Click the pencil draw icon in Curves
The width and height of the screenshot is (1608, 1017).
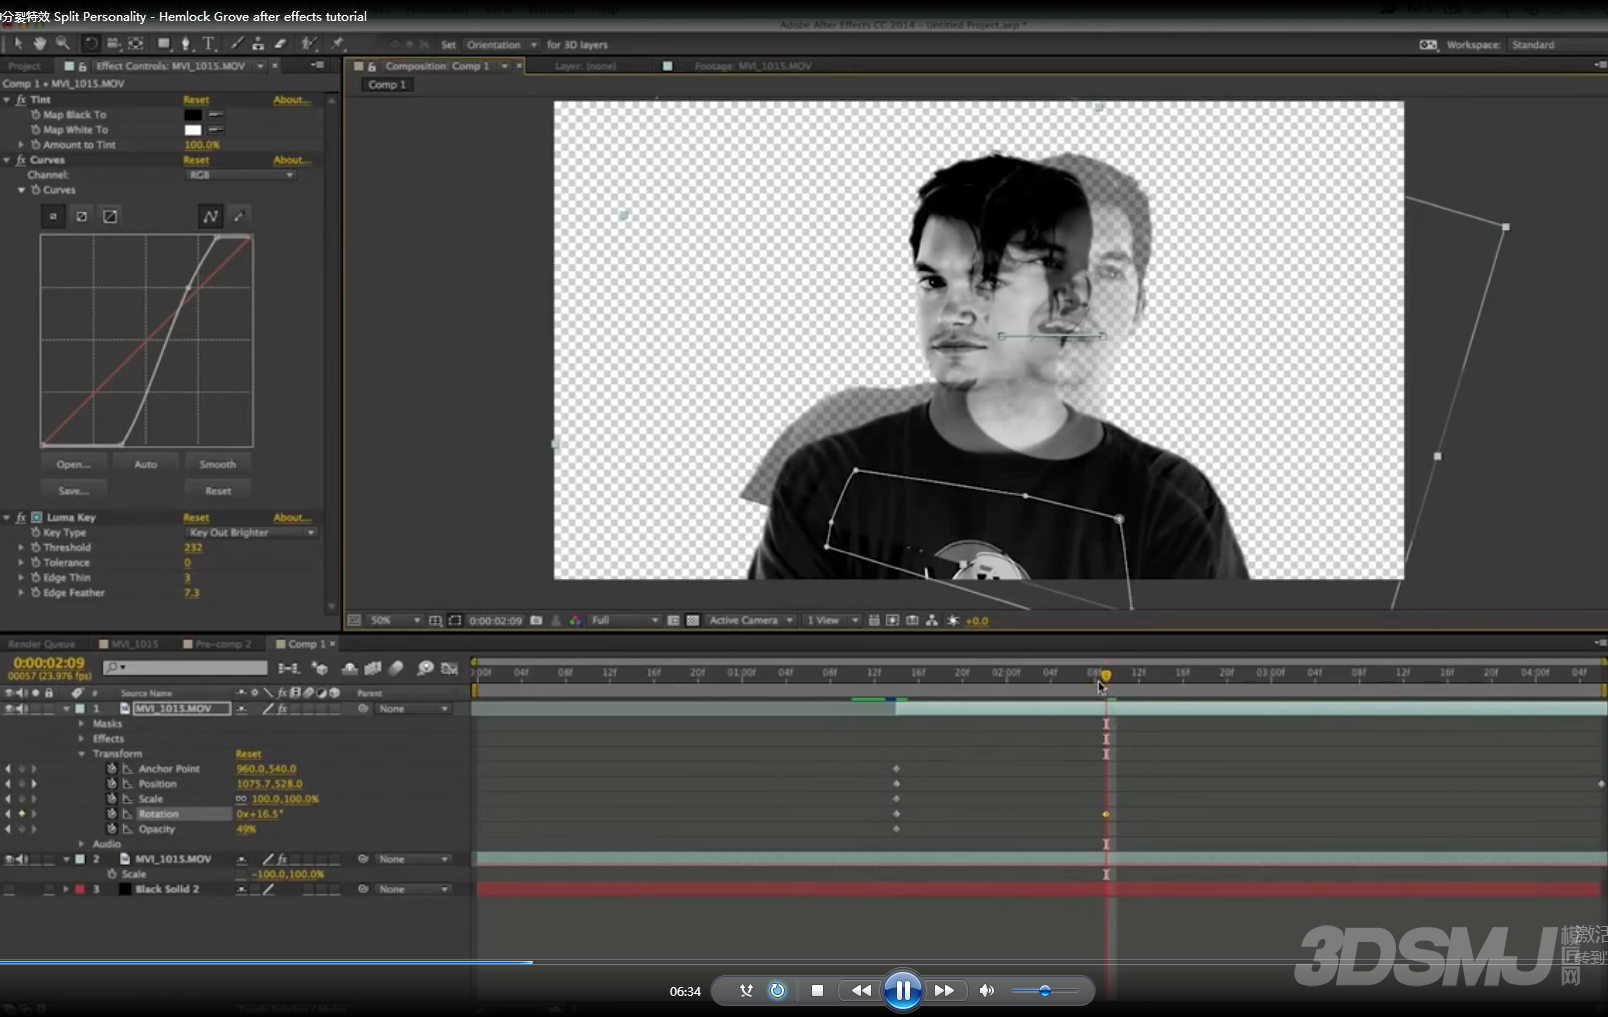(238, 216)
